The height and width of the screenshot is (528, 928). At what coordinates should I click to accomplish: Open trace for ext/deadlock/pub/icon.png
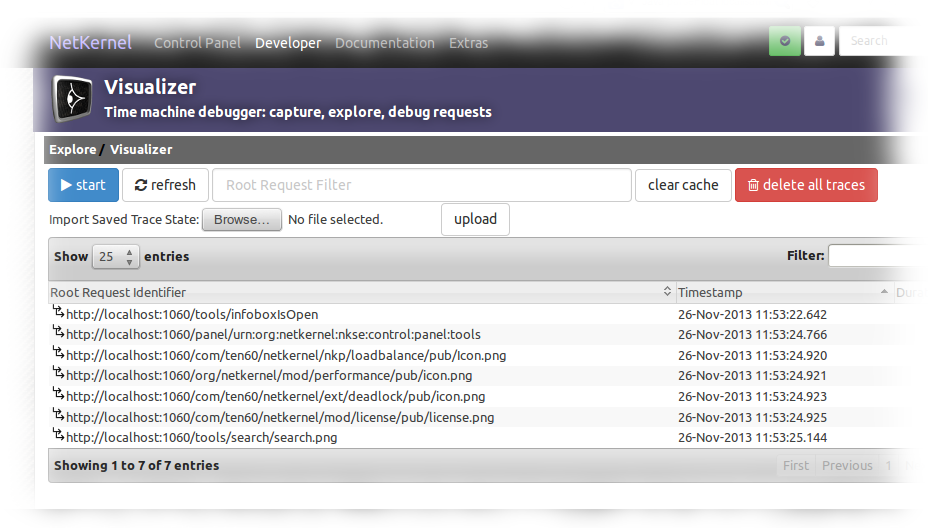tap(275, 396)
